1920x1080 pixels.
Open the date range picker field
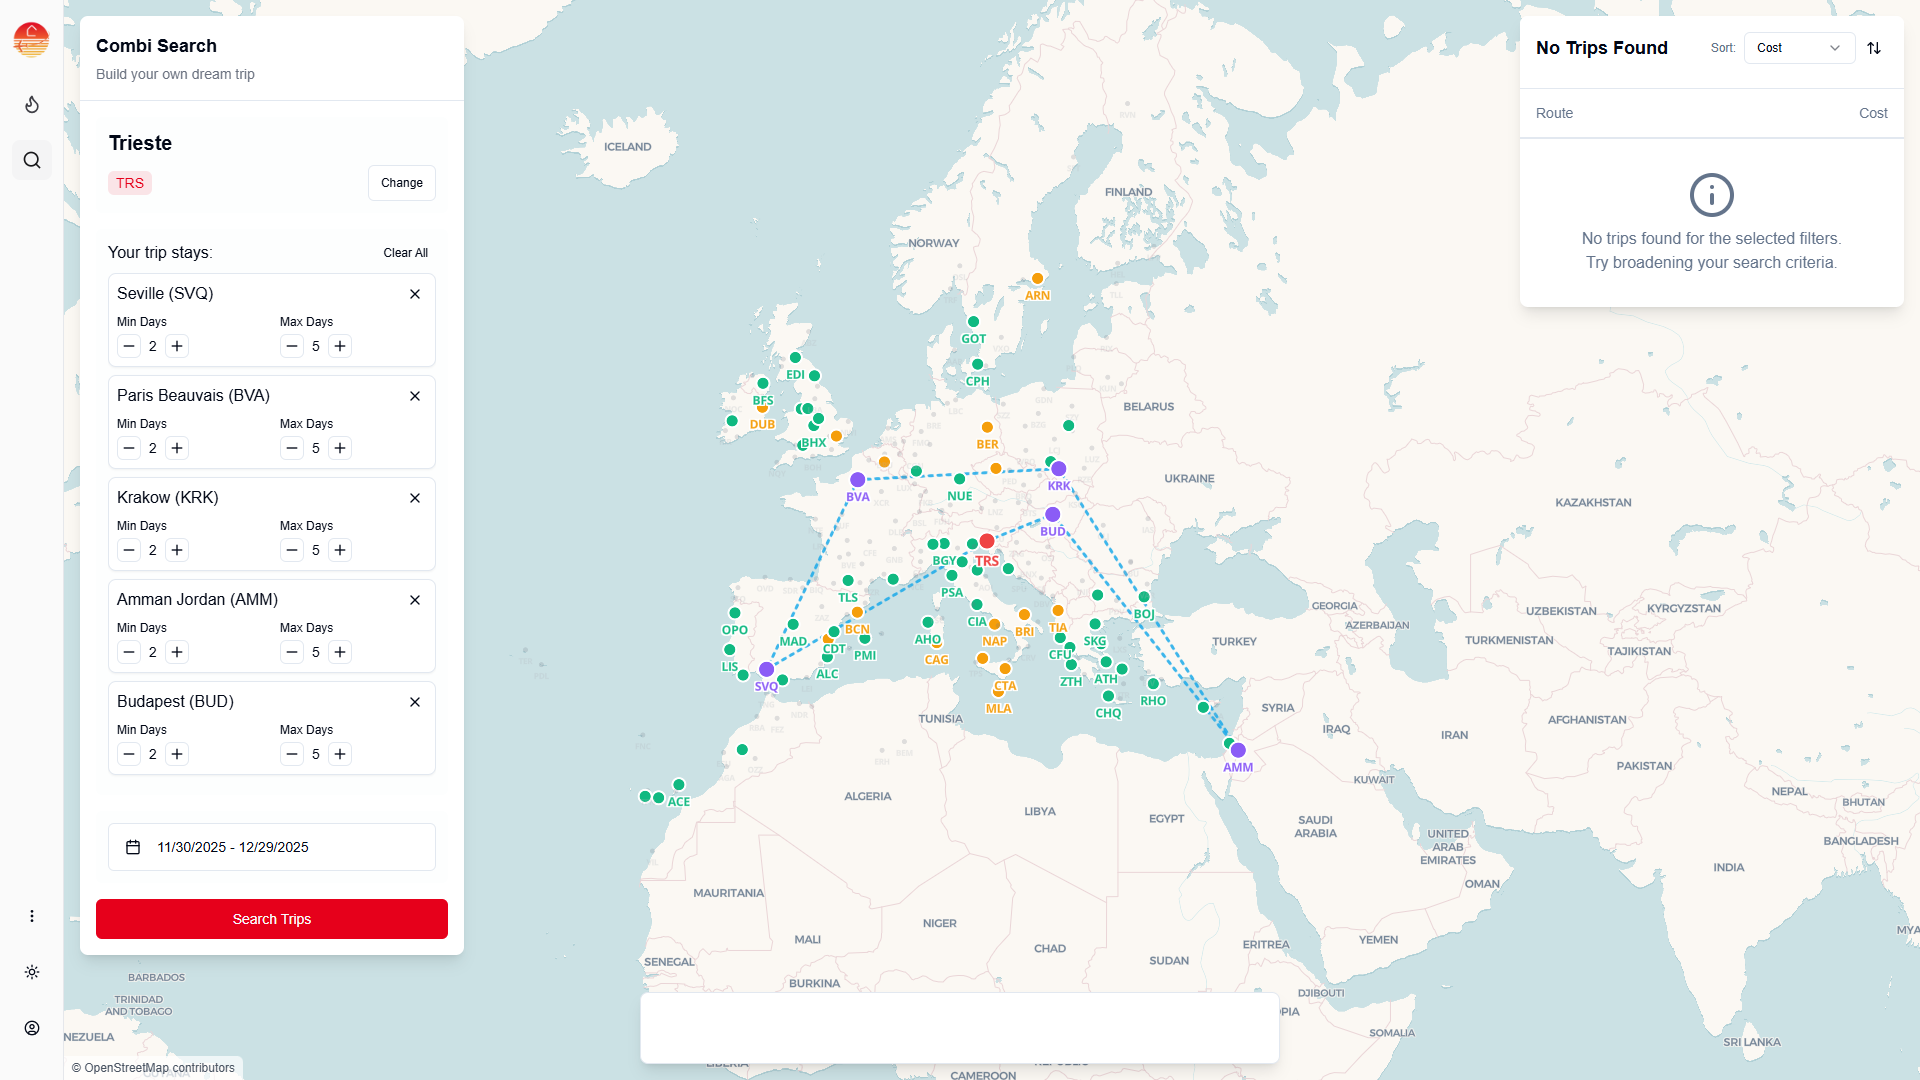tap(272, 847)
